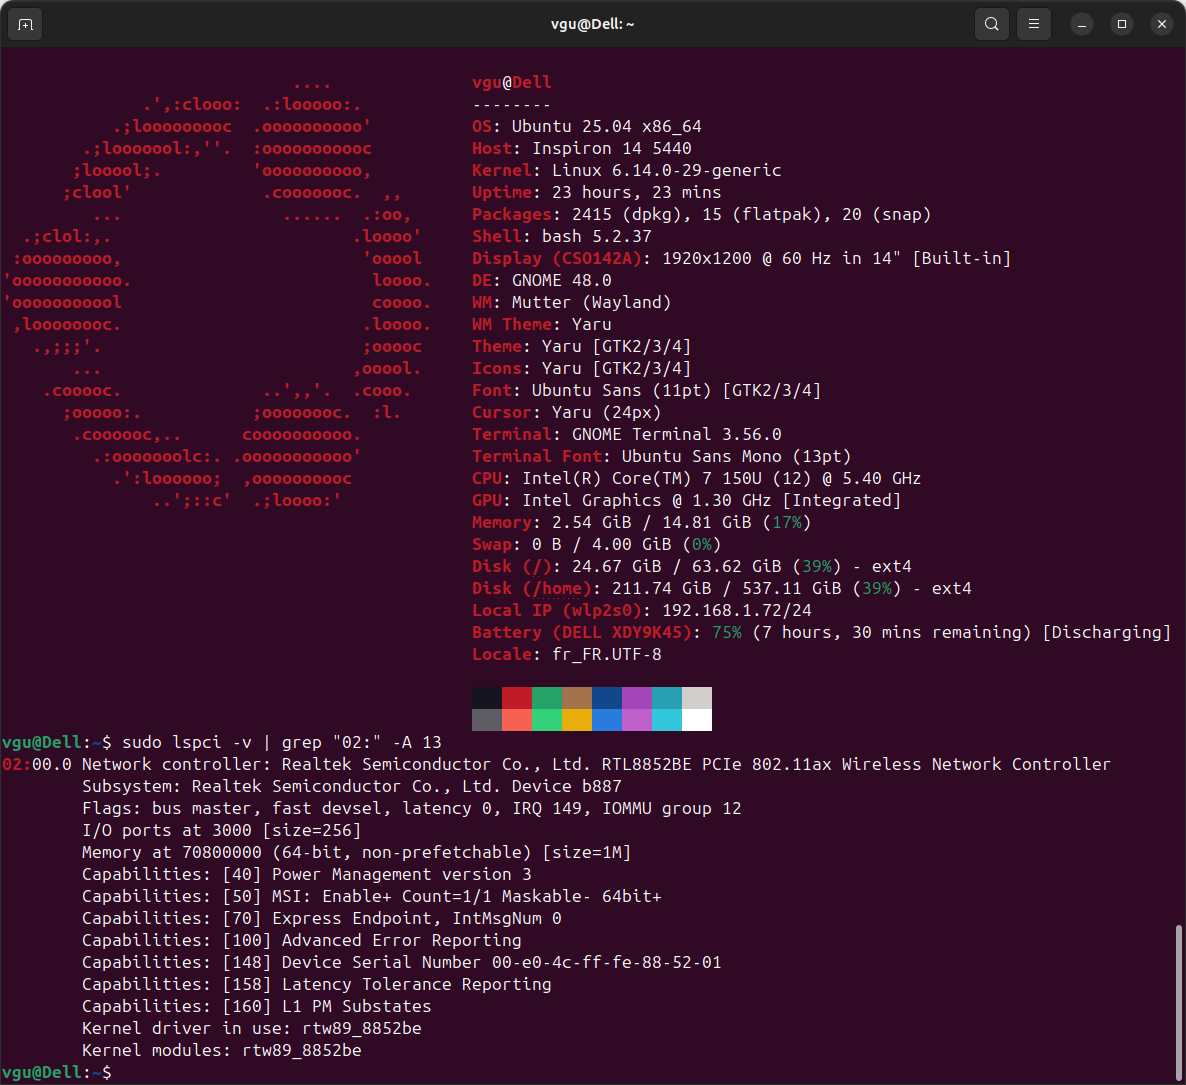Click the "WM: Mutter (Wayland)" line
This screenshot has width=1186, height=1085.
click(x=572, y=302)
